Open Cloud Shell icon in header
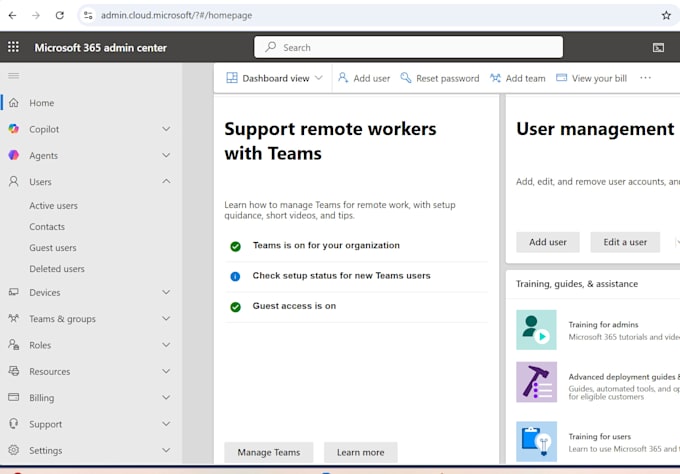The width and height of the screenshot is (680, 474). 658,47
